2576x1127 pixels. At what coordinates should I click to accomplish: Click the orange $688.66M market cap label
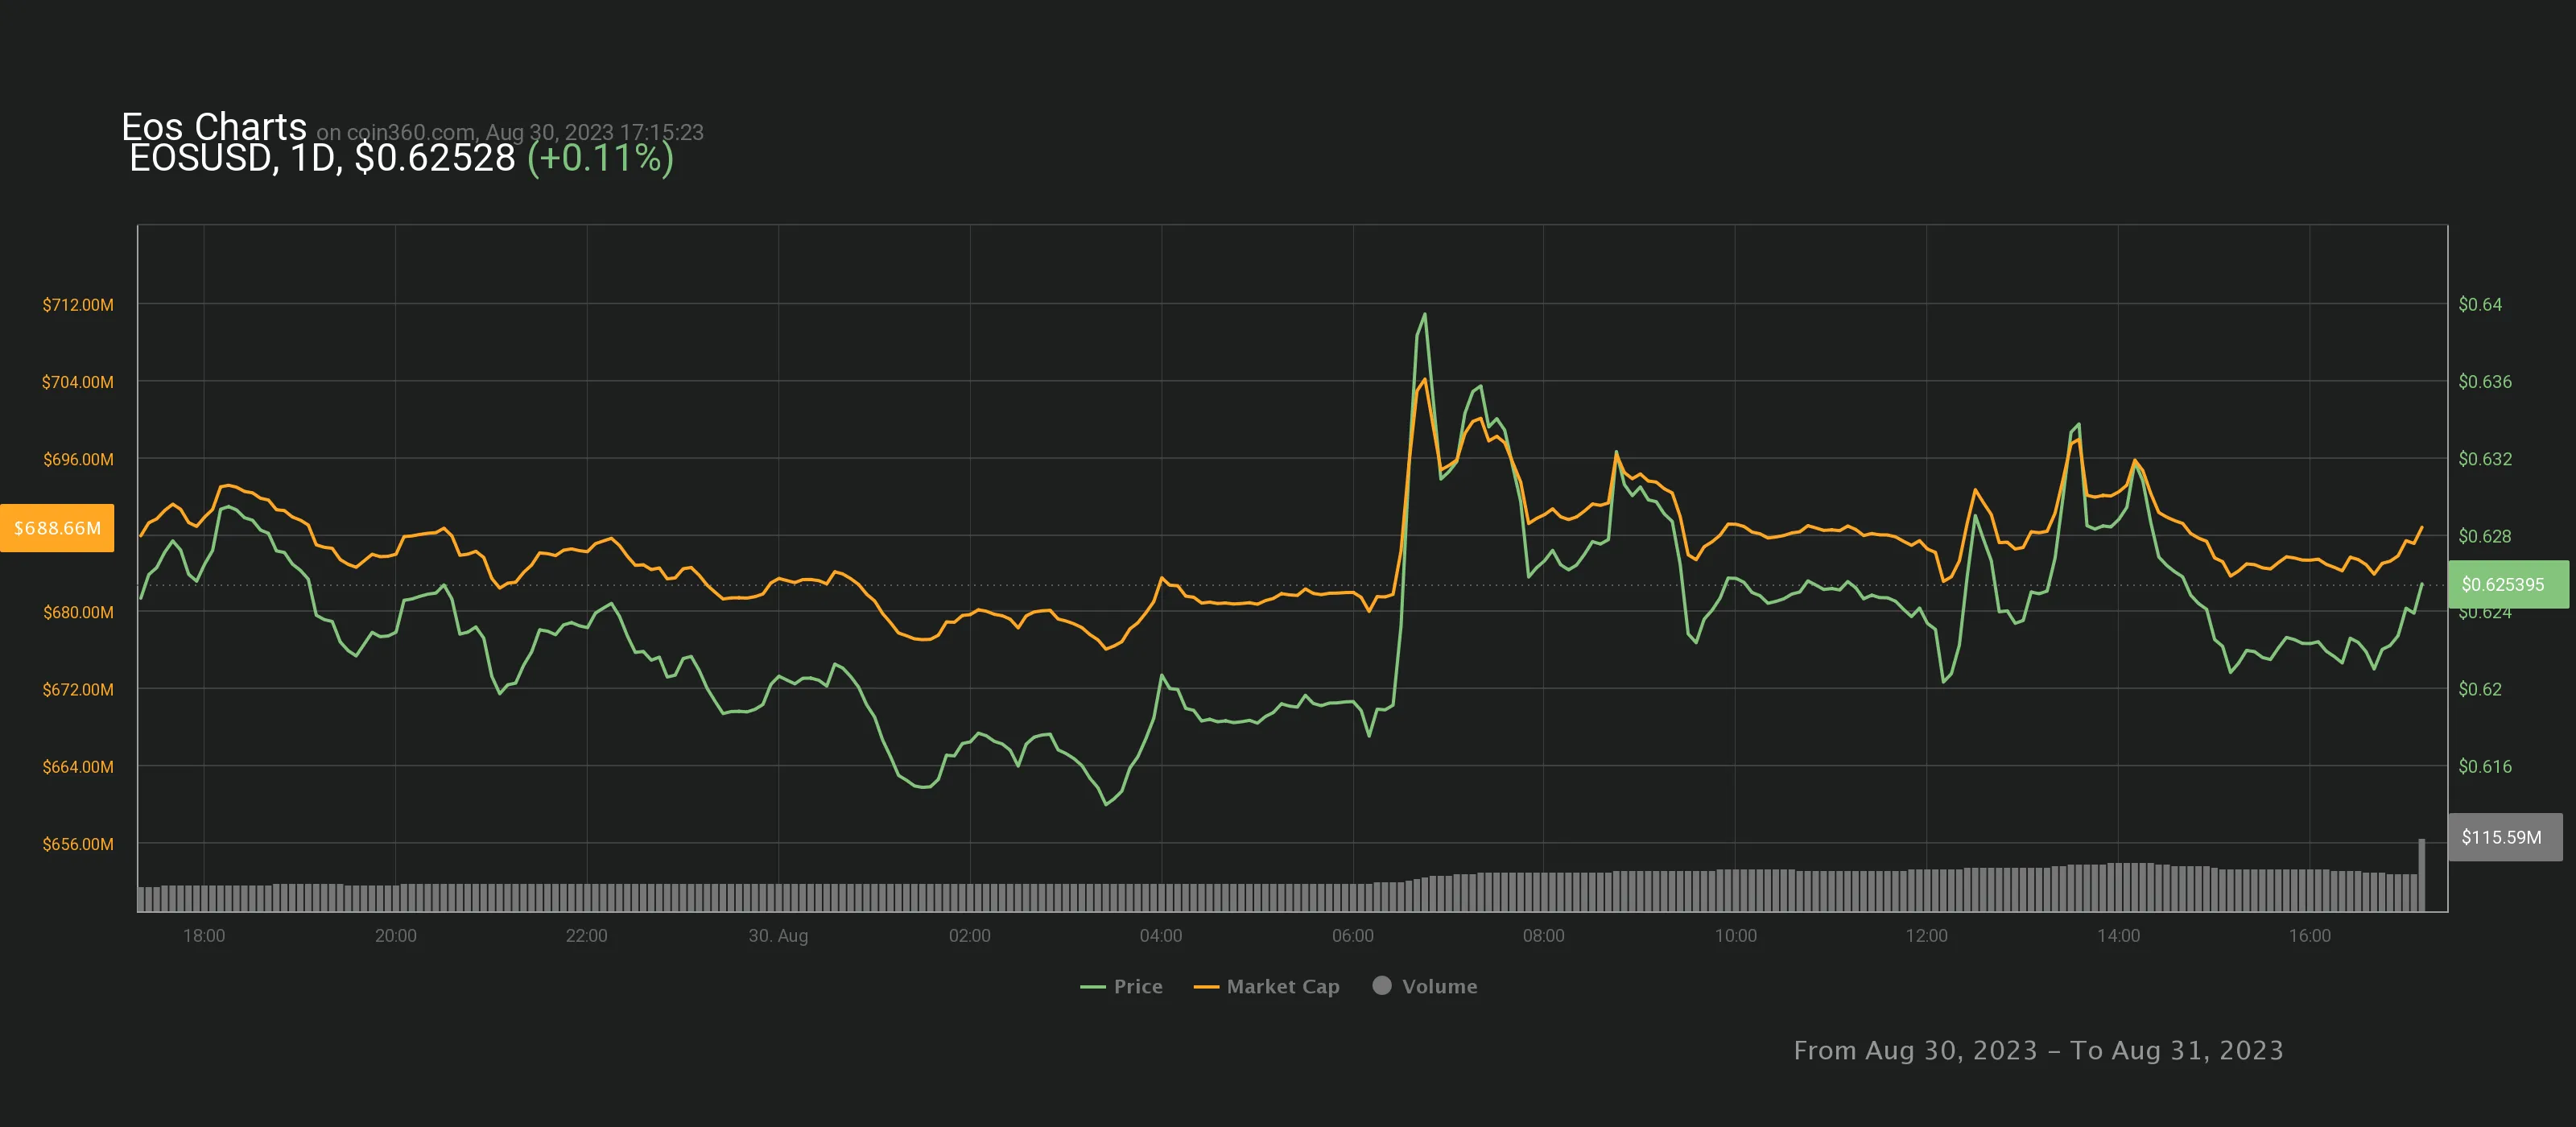57,528
